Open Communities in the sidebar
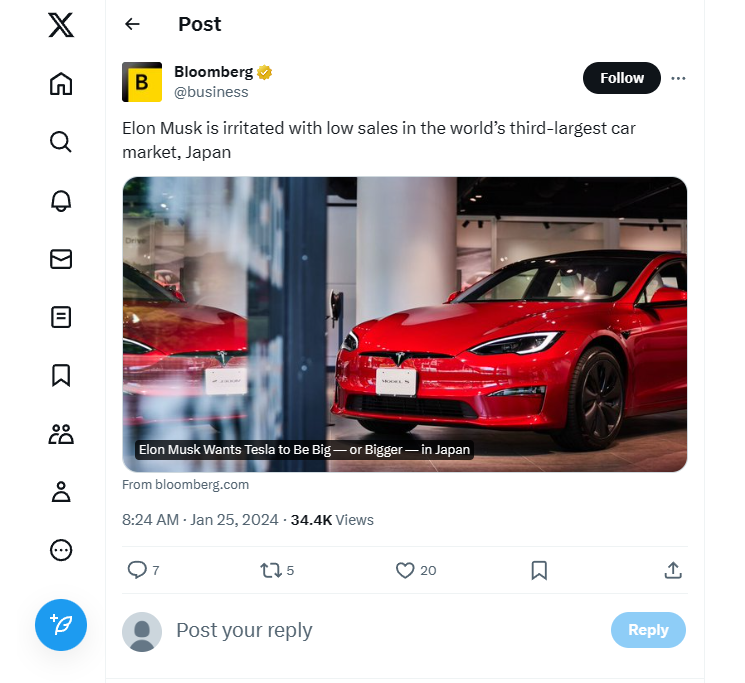The image size is (745, 683). coord(61,434)
